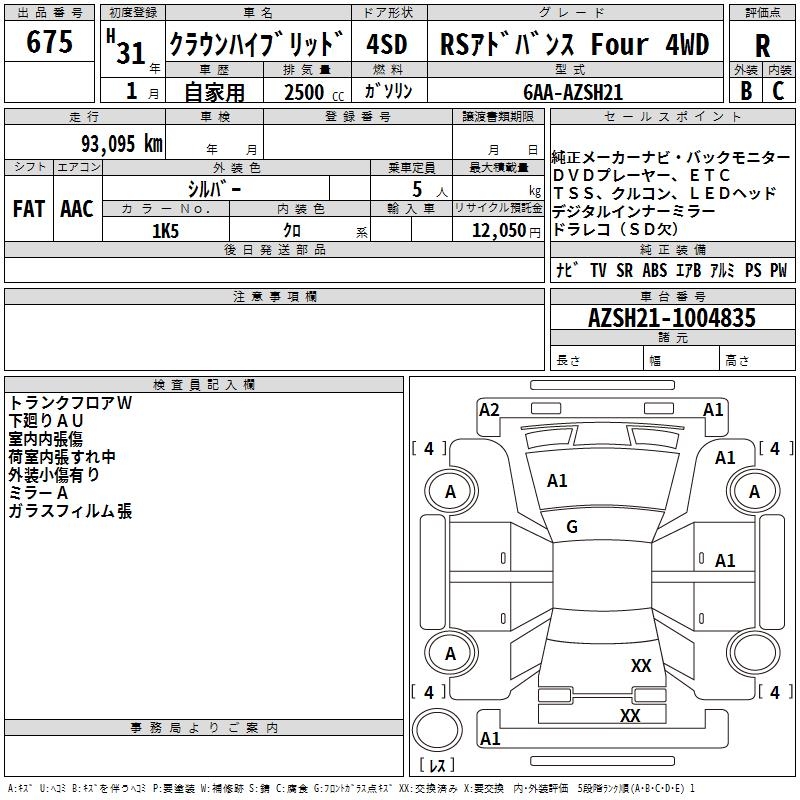Select mileage value 93,095 km
800x800 pixels.
122,144
